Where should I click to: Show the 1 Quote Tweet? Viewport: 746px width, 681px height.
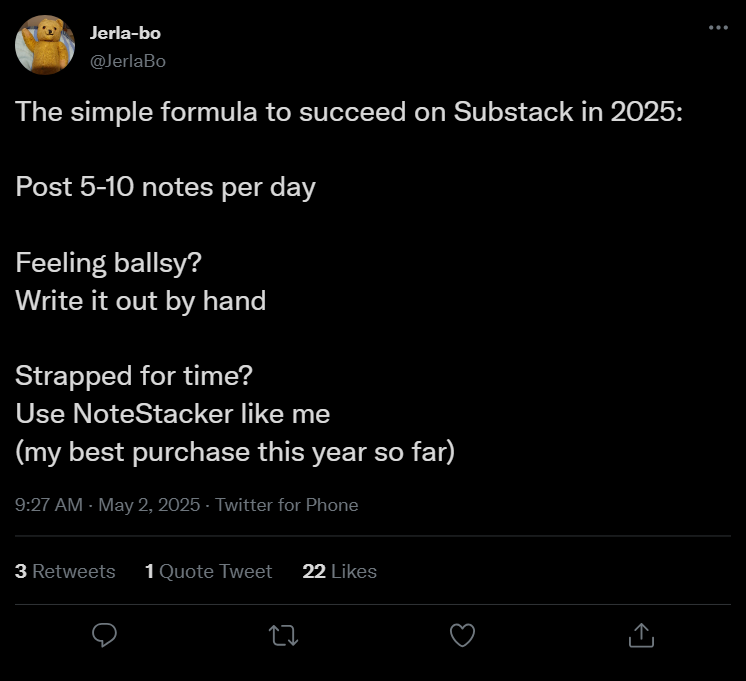pyautogui.click(x=208, y=571)
